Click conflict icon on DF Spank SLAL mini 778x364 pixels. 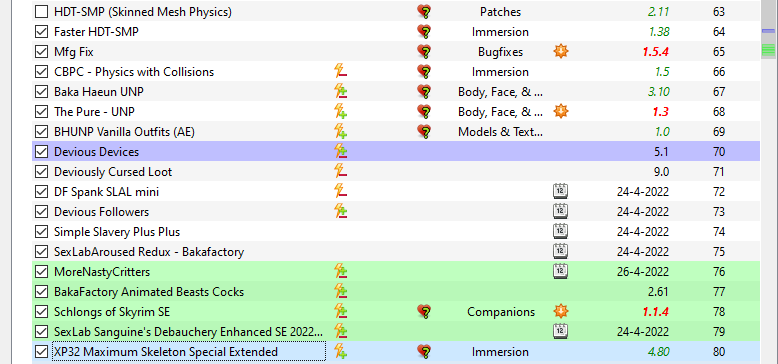[x=340, y=191]
